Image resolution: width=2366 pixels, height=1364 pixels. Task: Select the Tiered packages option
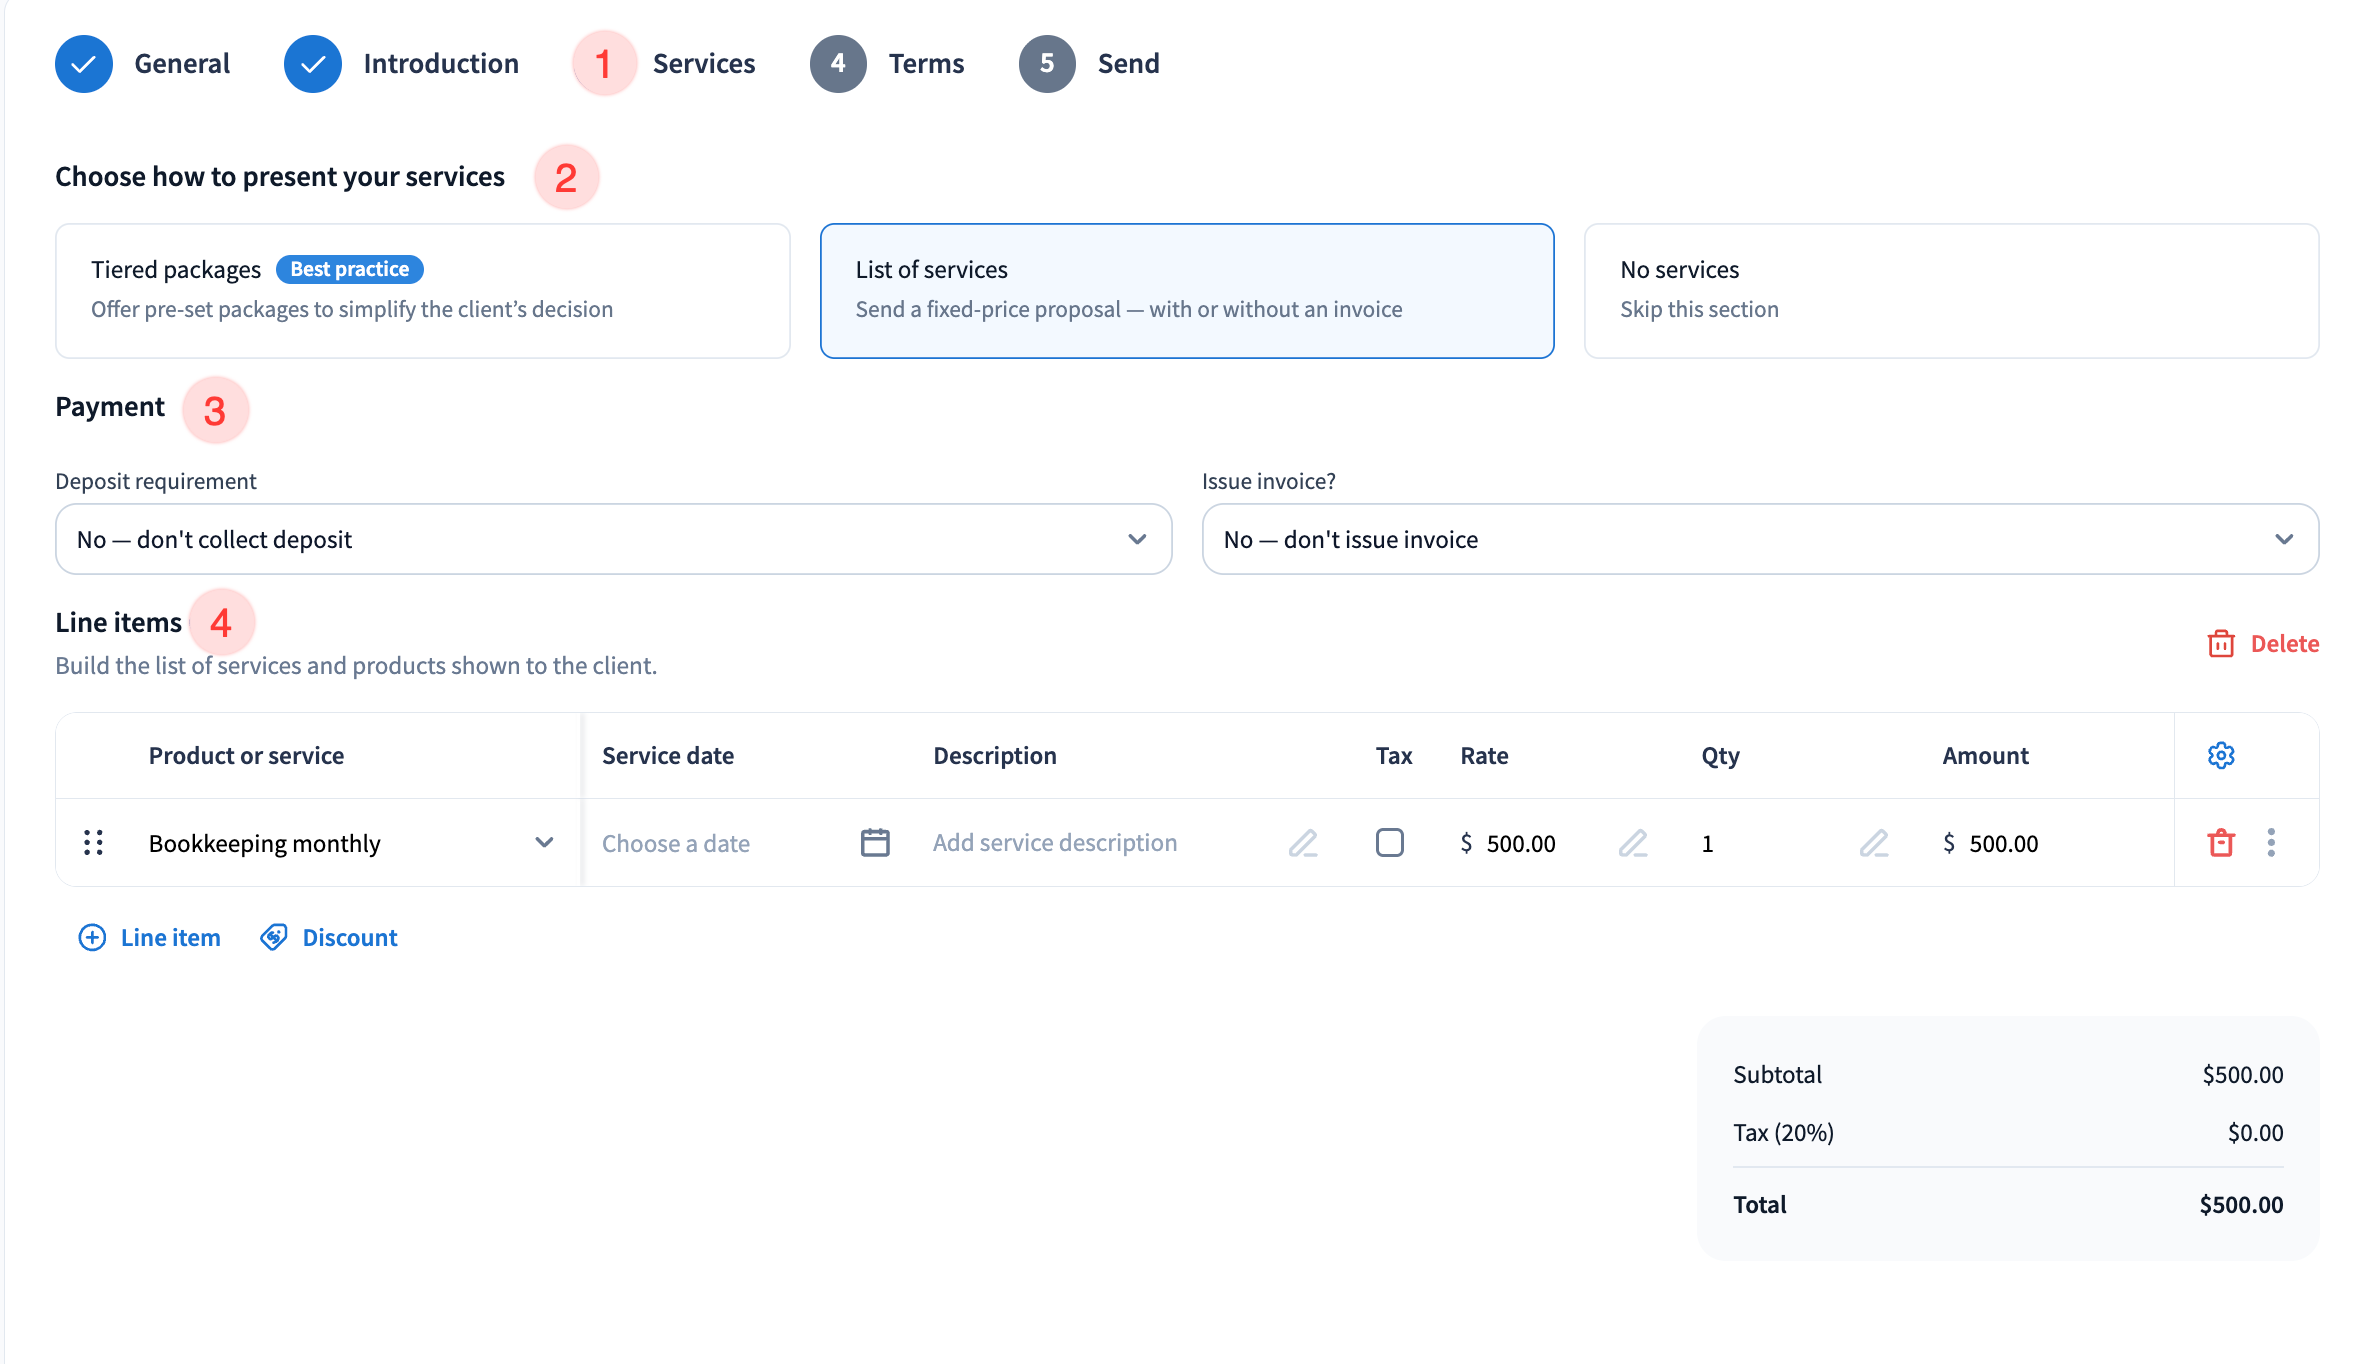[x=422, y=290]
